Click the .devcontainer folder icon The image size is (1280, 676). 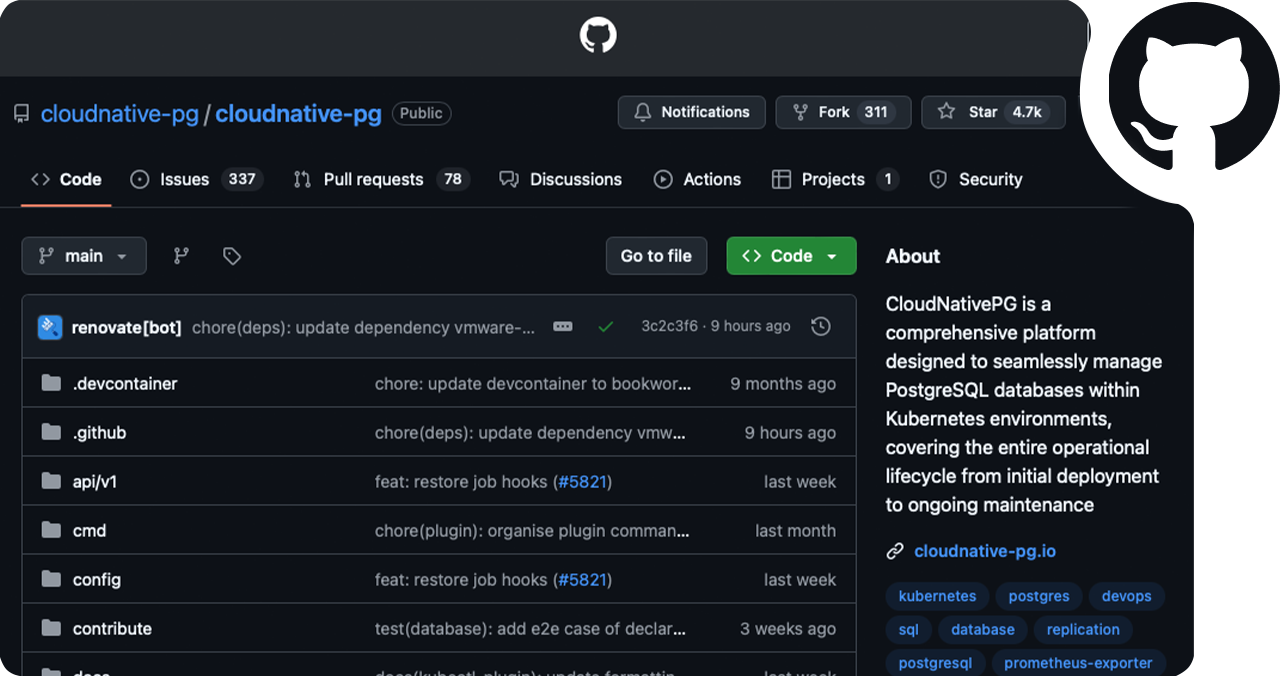(x=51, y=384)
